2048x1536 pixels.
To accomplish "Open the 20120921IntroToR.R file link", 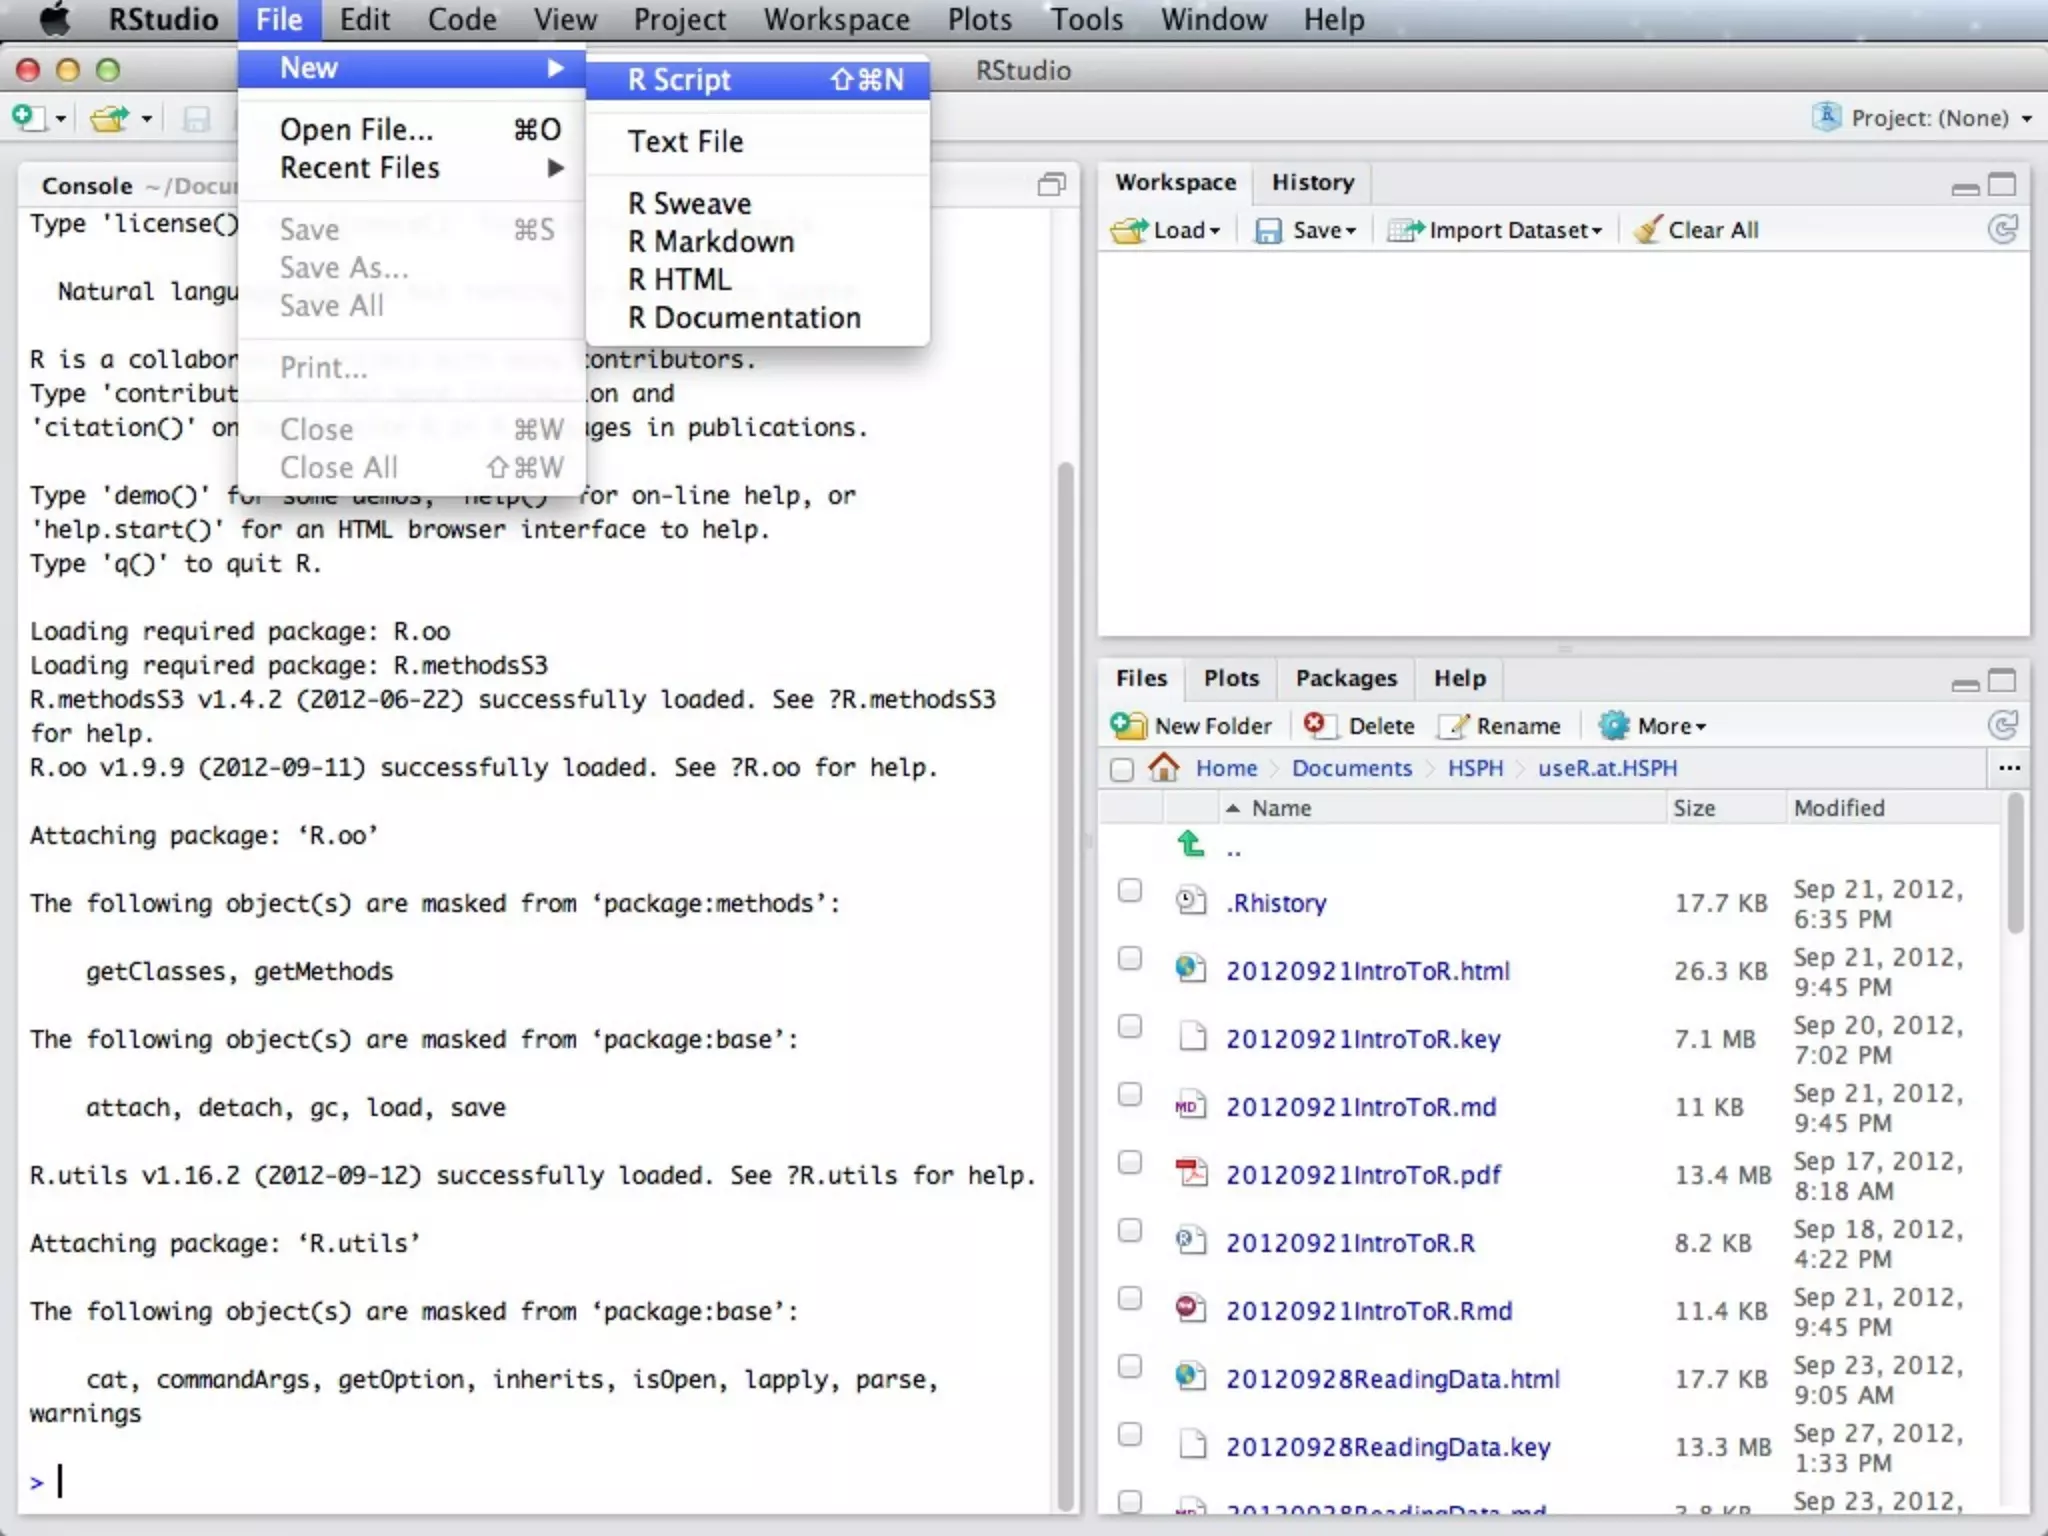I will coord(1350,1242).
